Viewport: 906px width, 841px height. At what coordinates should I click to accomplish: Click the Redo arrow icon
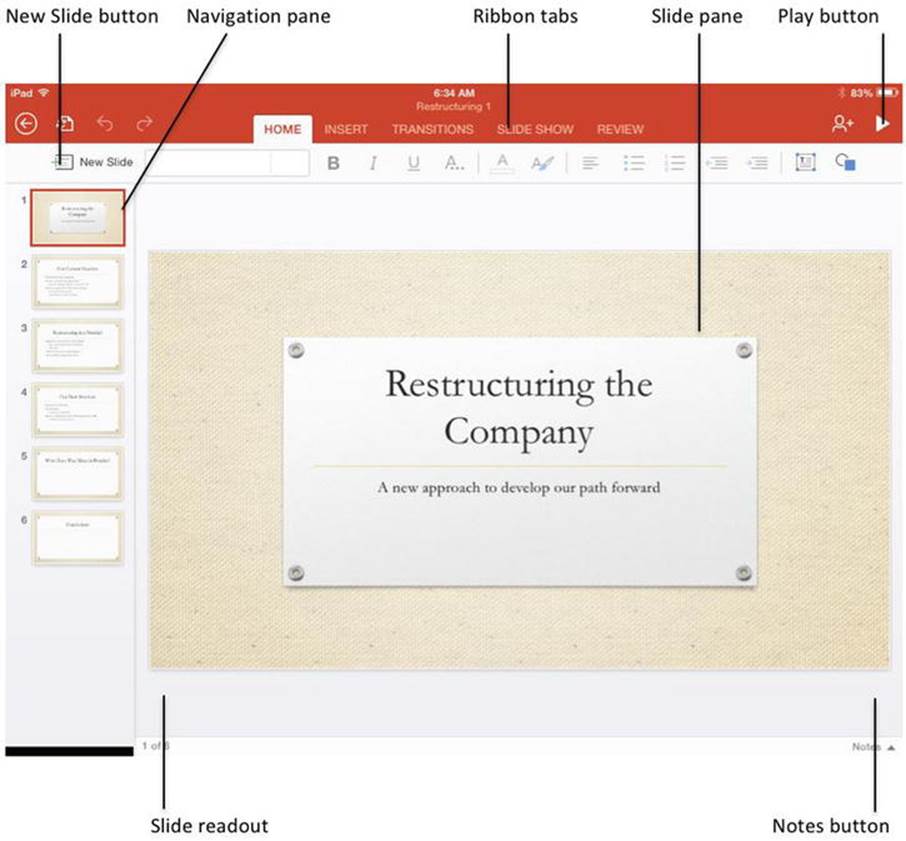[x=144, y=123]
